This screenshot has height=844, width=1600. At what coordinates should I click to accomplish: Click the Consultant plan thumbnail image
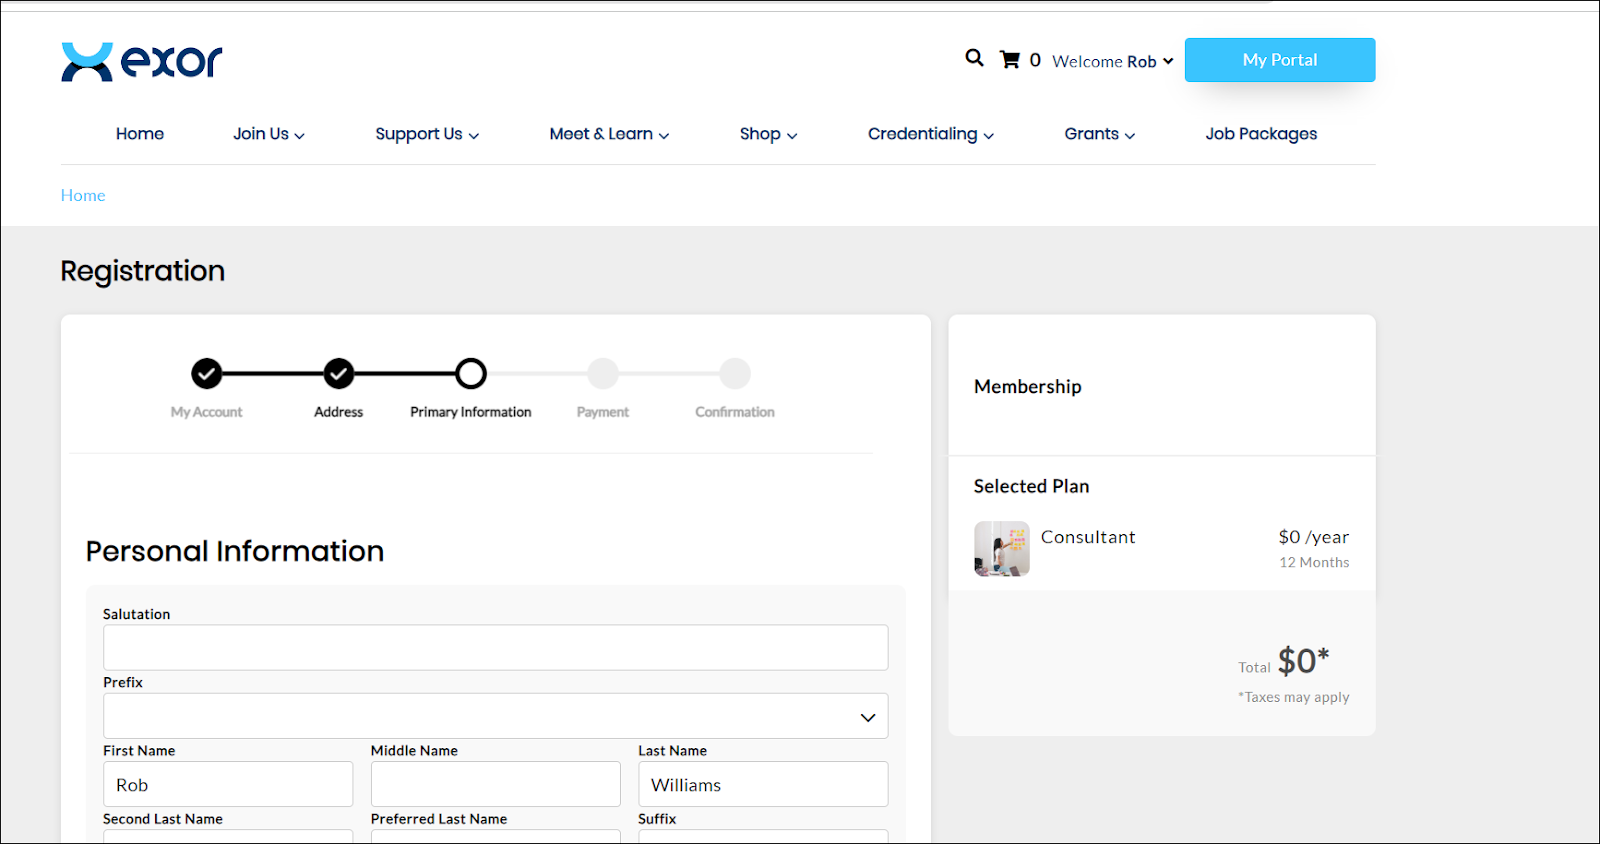point(1001,549)
